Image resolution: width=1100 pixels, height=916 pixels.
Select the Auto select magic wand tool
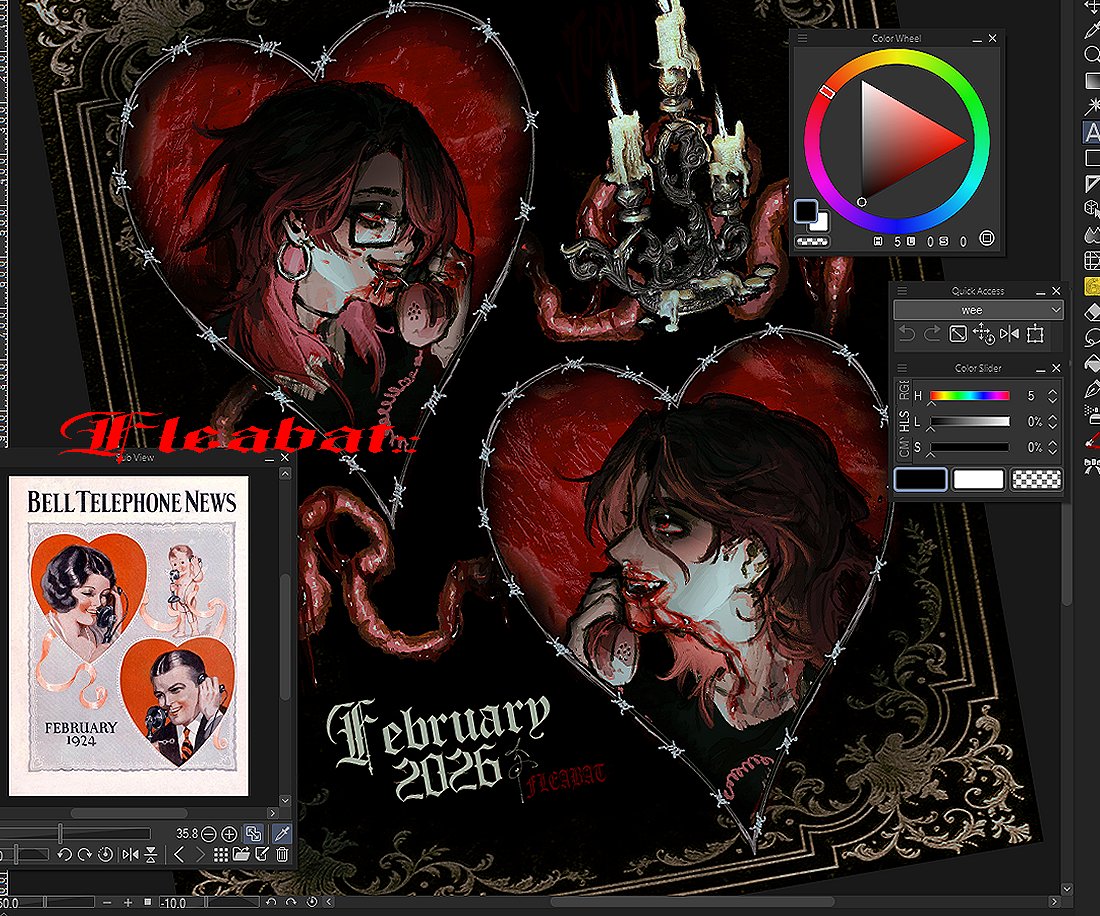[1092, 107]
